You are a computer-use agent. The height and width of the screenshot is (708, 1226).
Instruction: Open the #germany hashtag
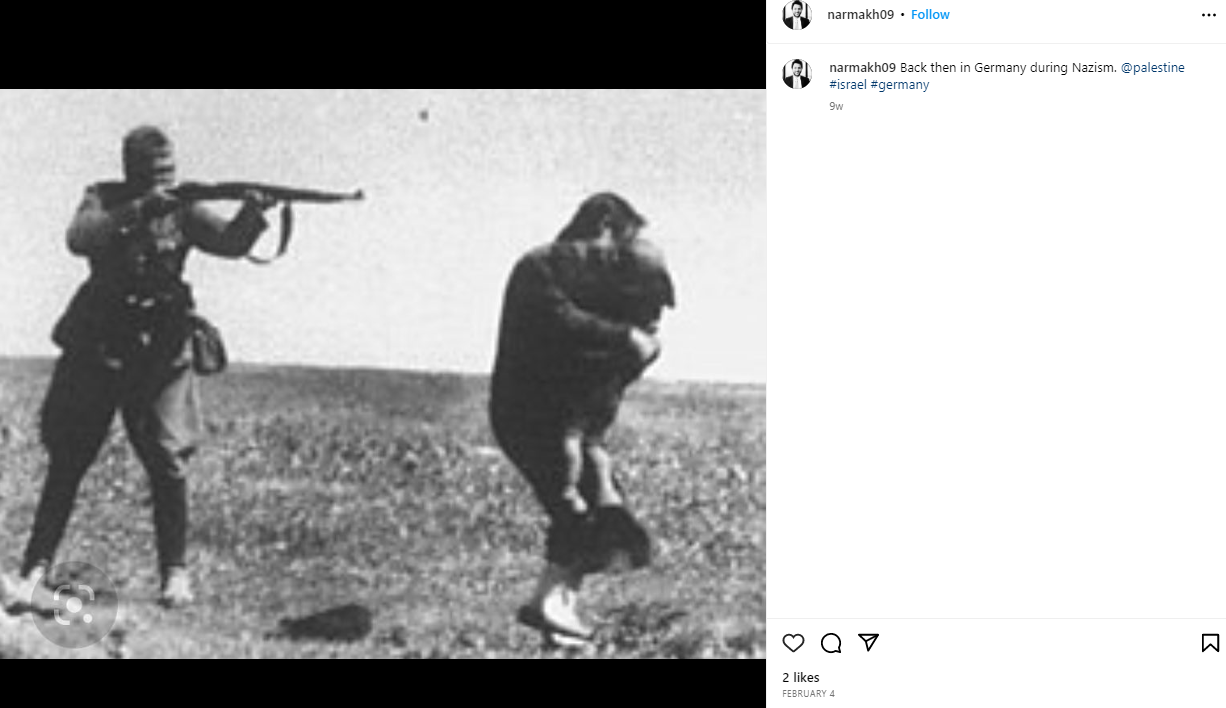900,85
